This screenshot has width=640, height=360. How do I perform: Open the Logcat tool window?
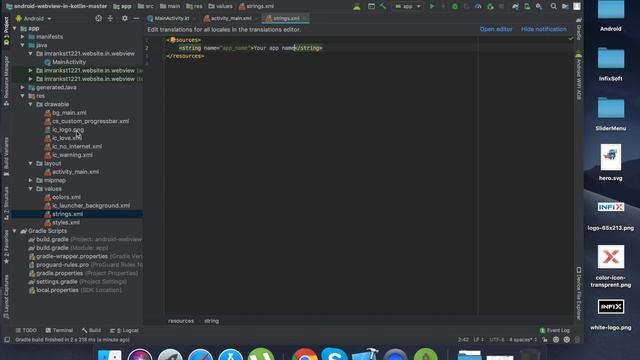124,330
